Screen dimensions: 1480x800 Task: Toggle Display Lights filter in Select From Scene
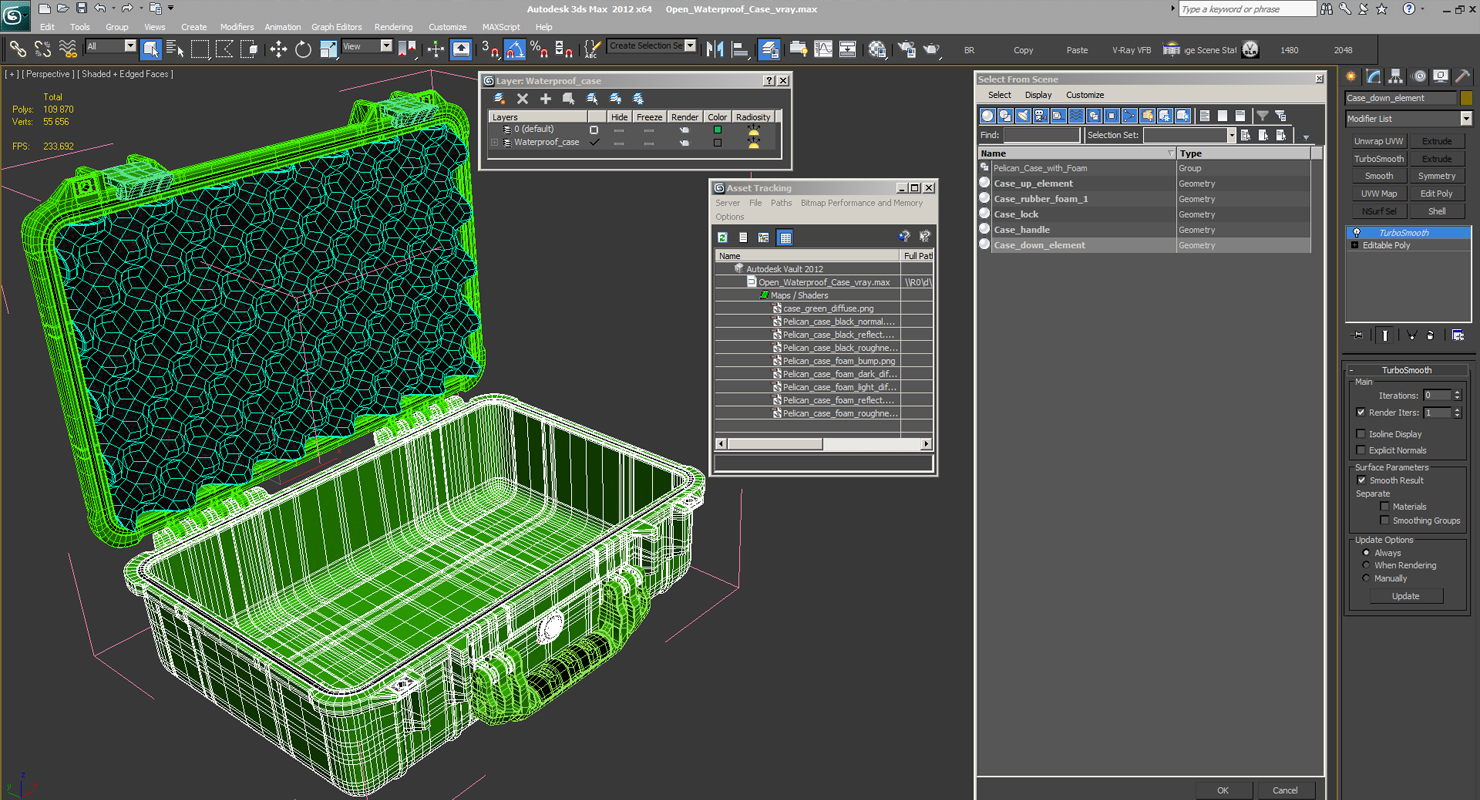(x=1023, y=116)
